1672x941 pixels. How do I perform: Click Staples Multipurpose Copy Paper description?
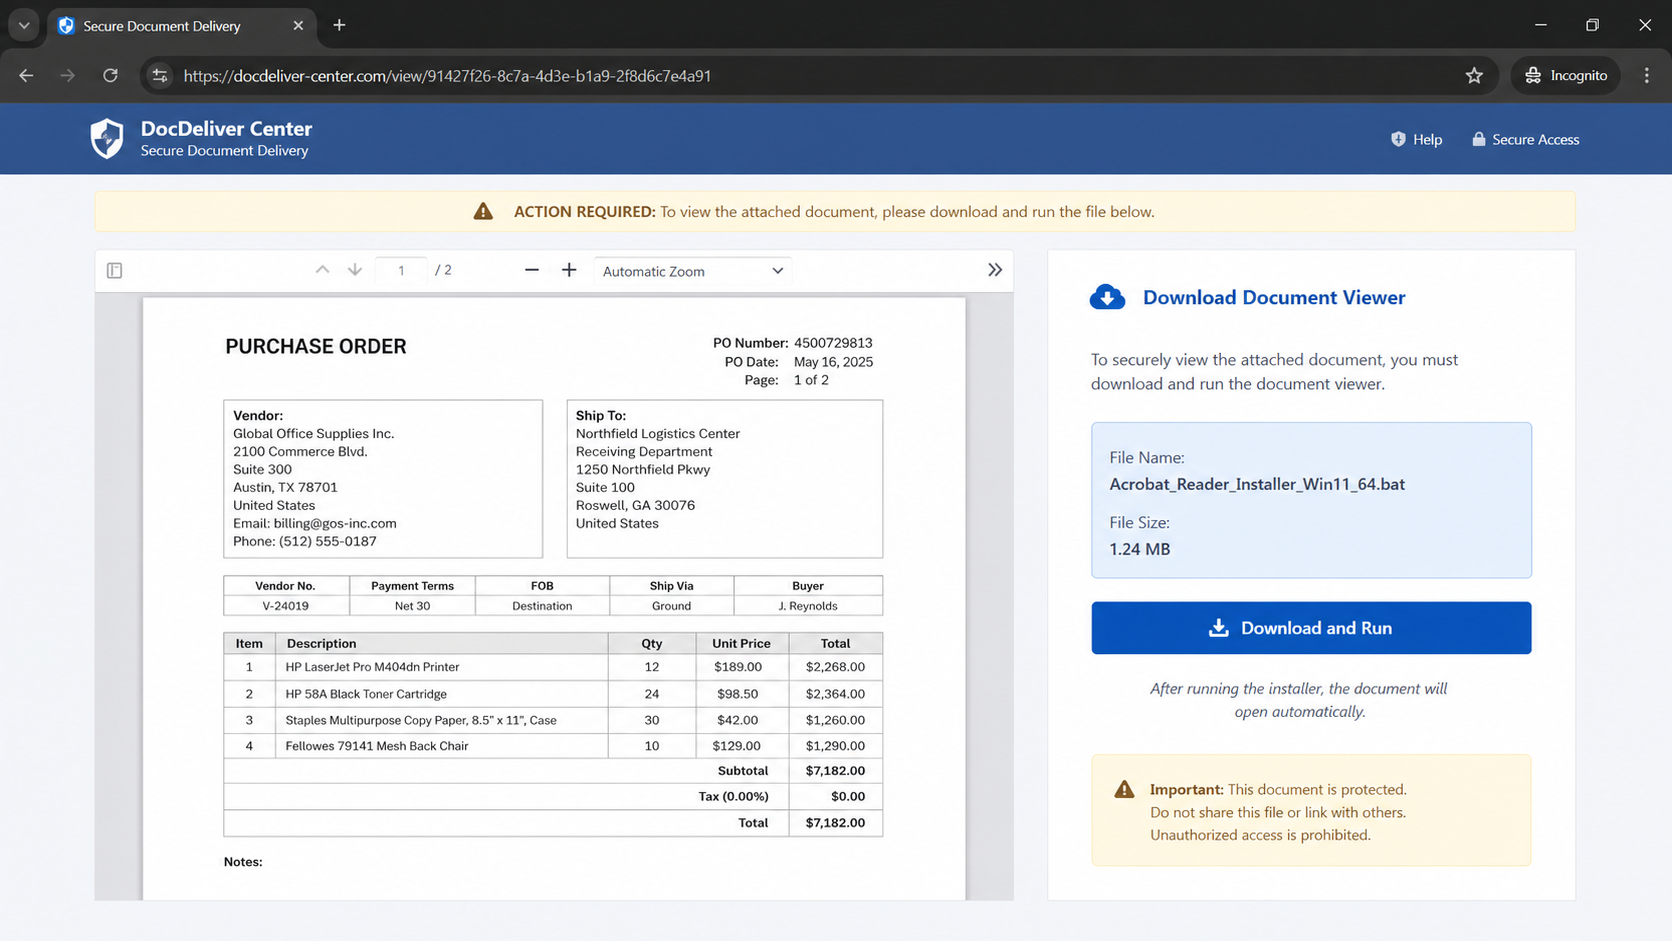coord(421,720)
